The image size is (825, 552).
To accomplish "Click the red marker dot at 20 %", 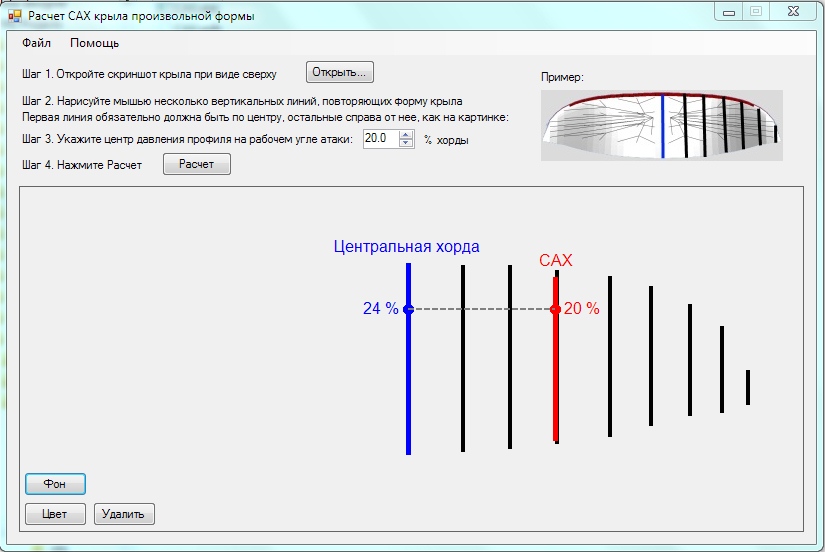I will (x=555, y=310).
